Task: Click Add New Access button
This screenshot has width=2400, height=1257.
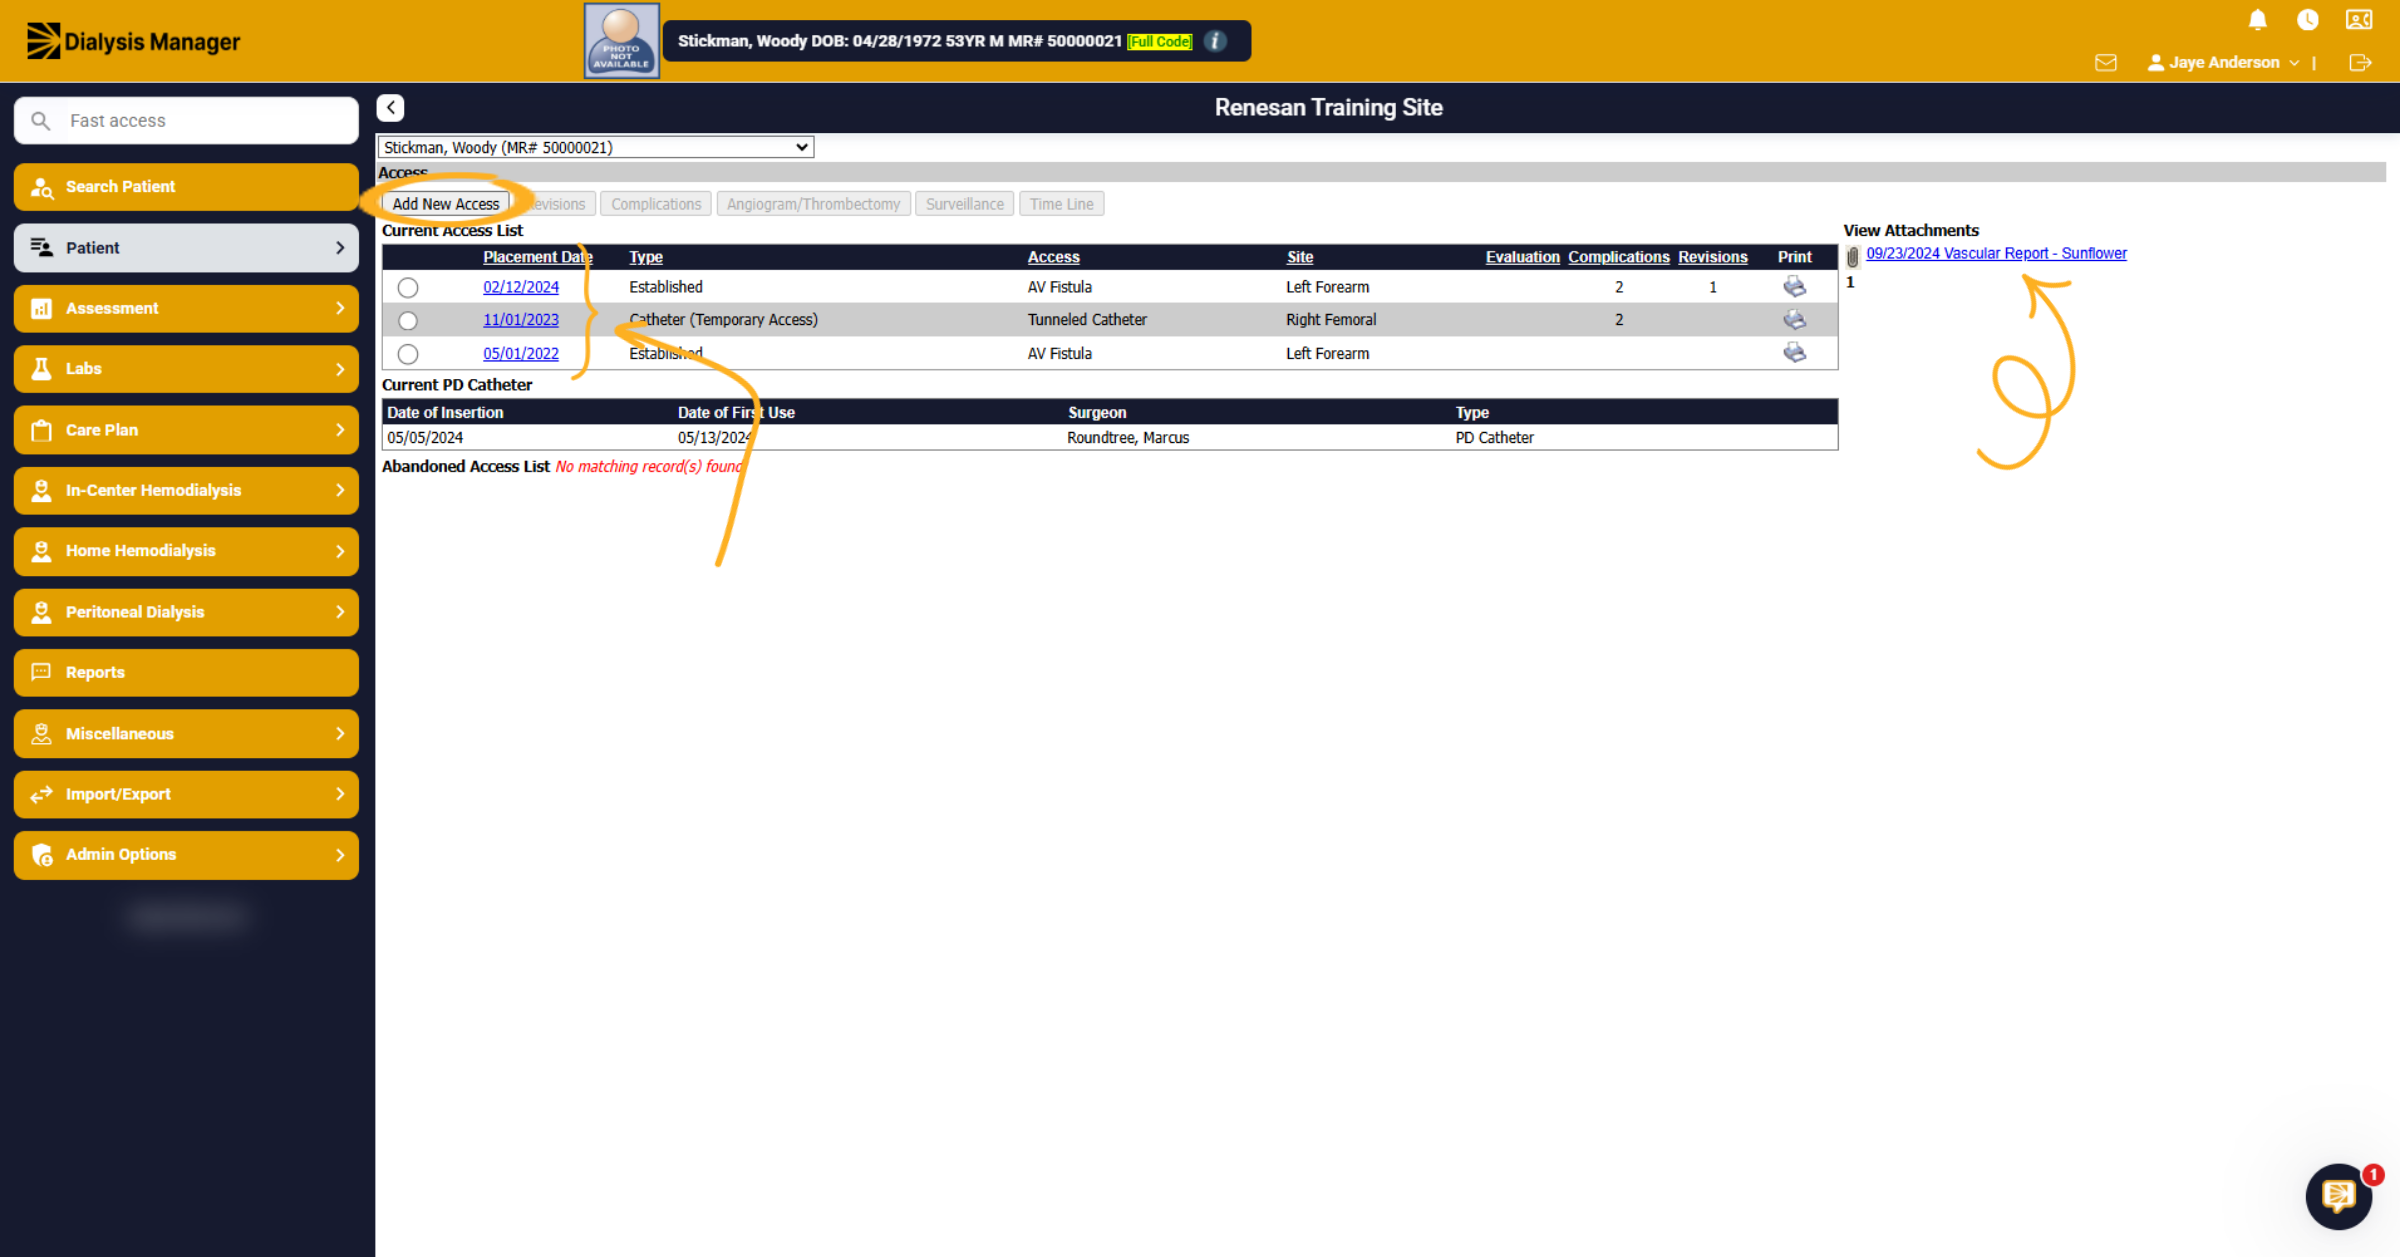Action: click(x=446, y=204)
